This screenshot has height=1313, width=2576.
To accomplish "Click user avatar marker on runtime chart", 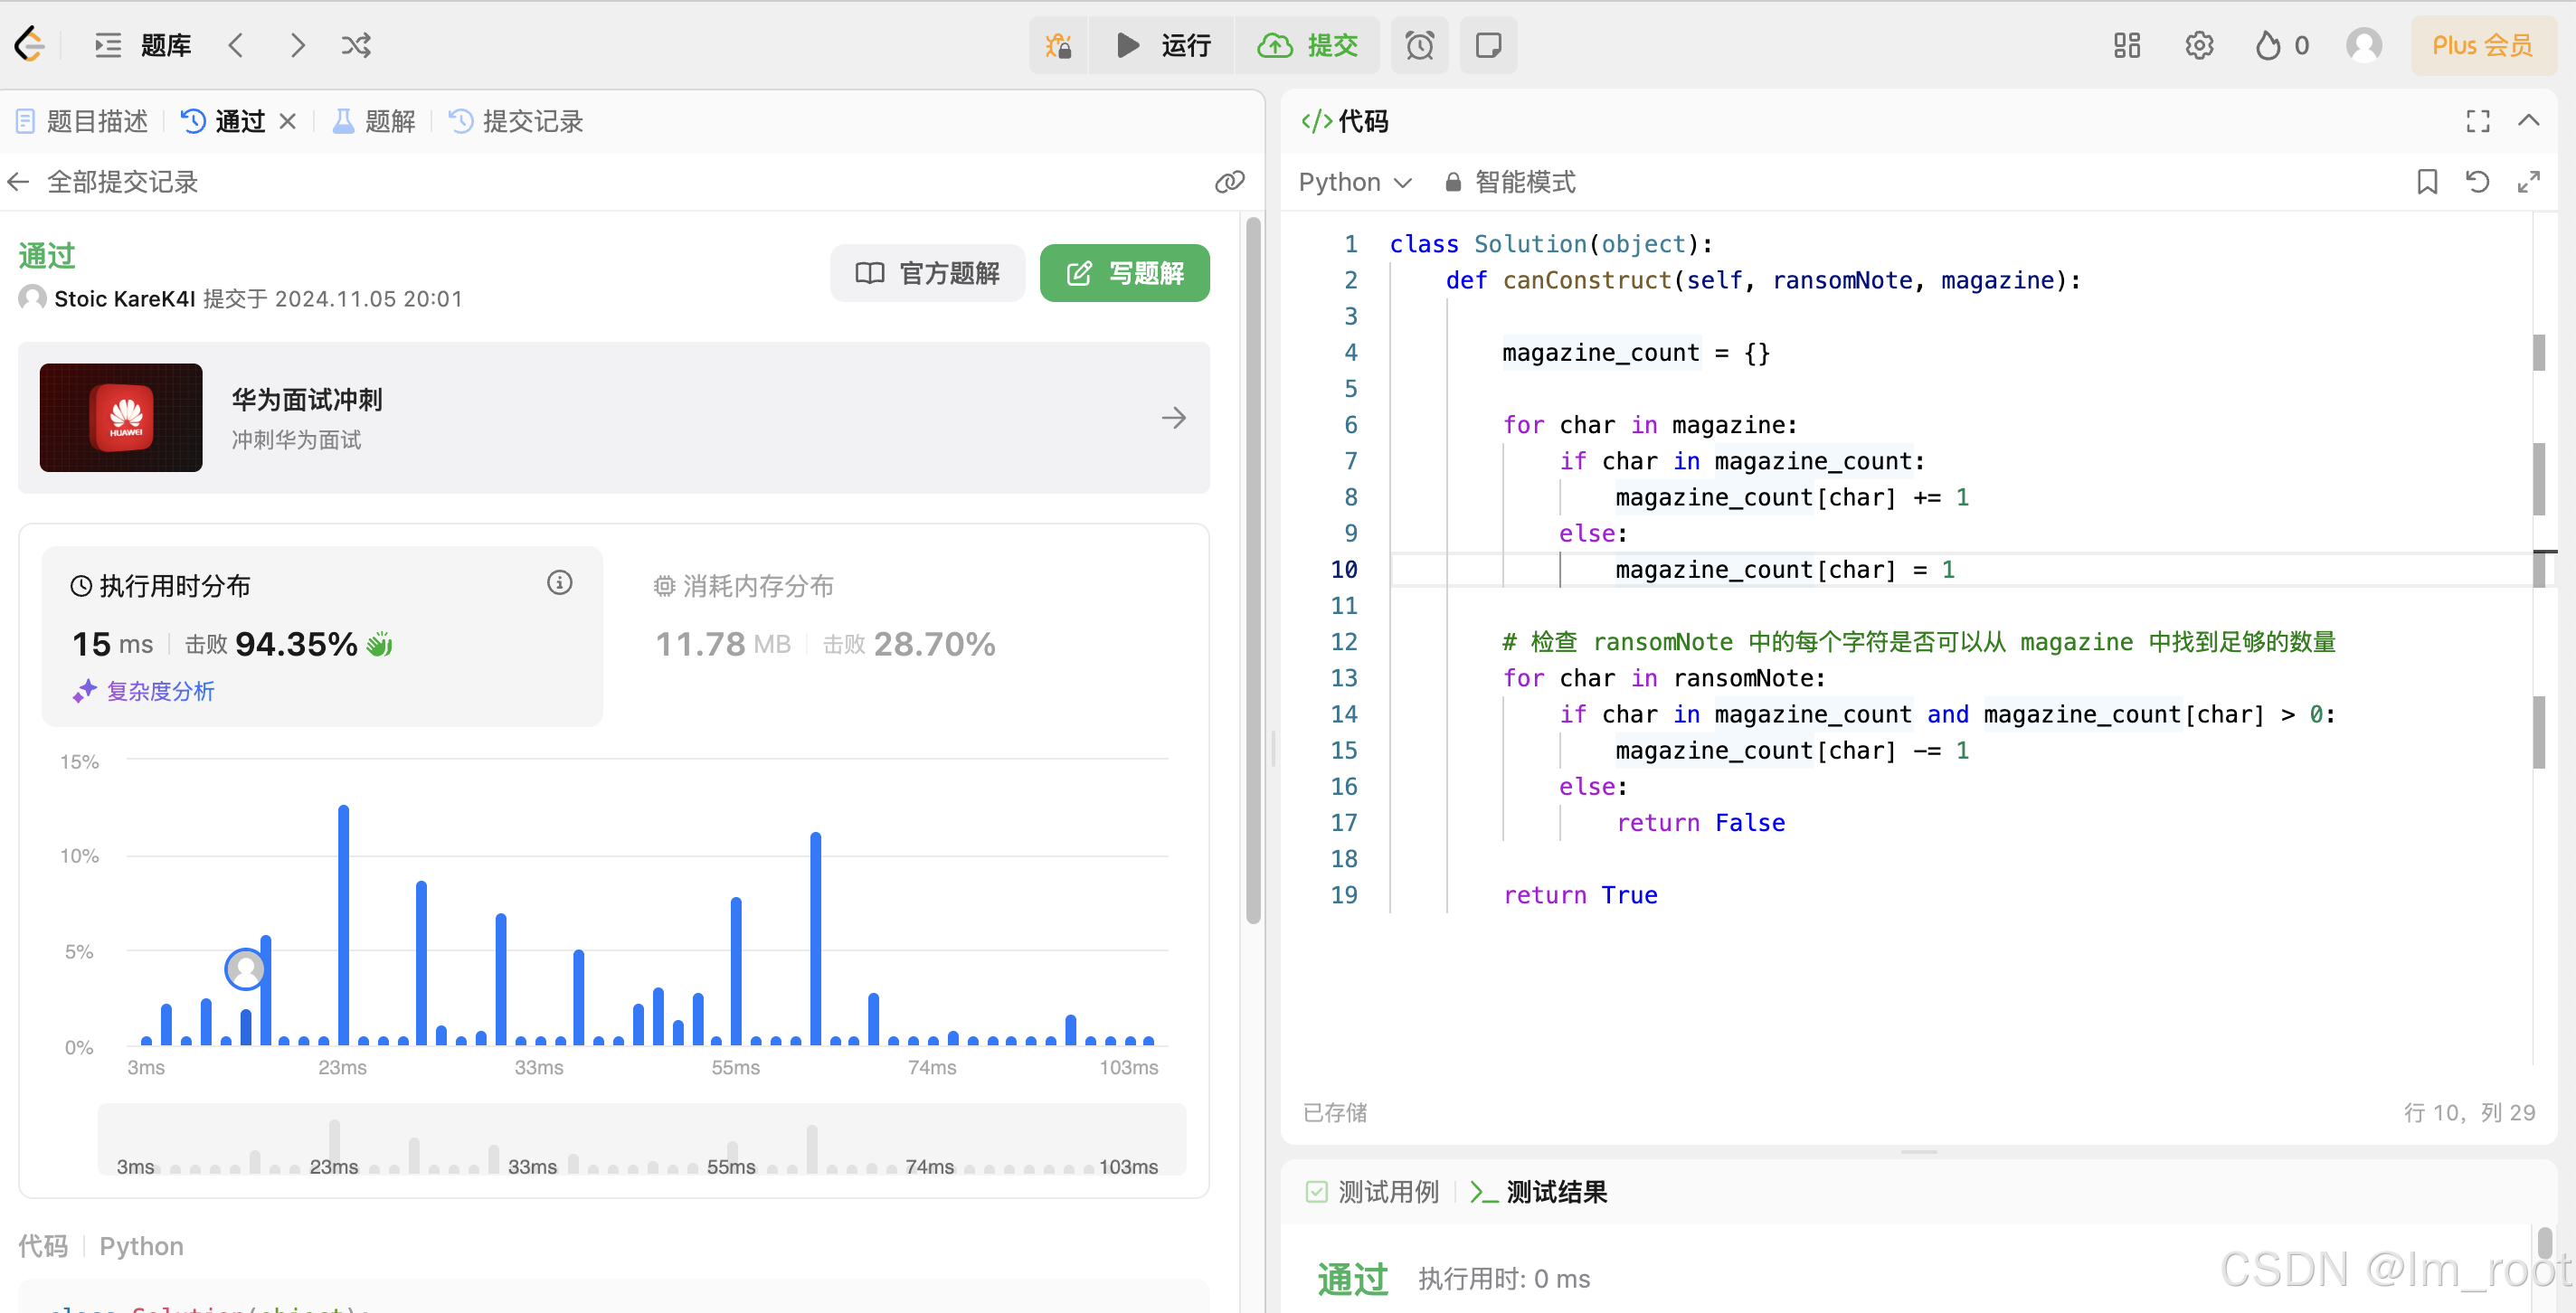I will tap(245, 968).
